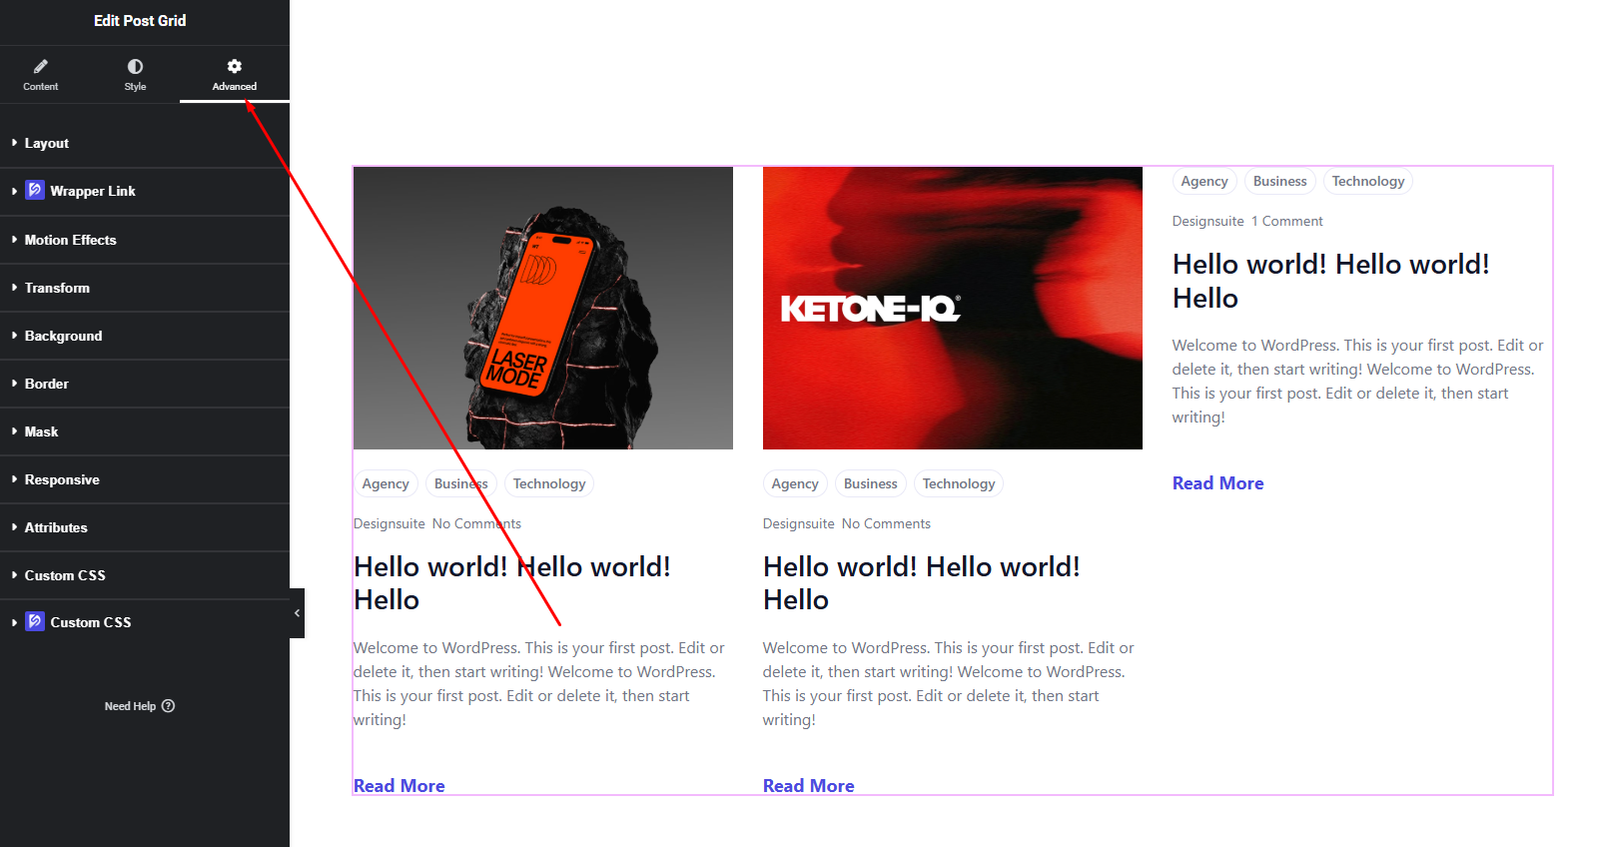Expand the Mask section
Image resolution: width=1600 pixels, height=847 pixels.
[41, 432]
